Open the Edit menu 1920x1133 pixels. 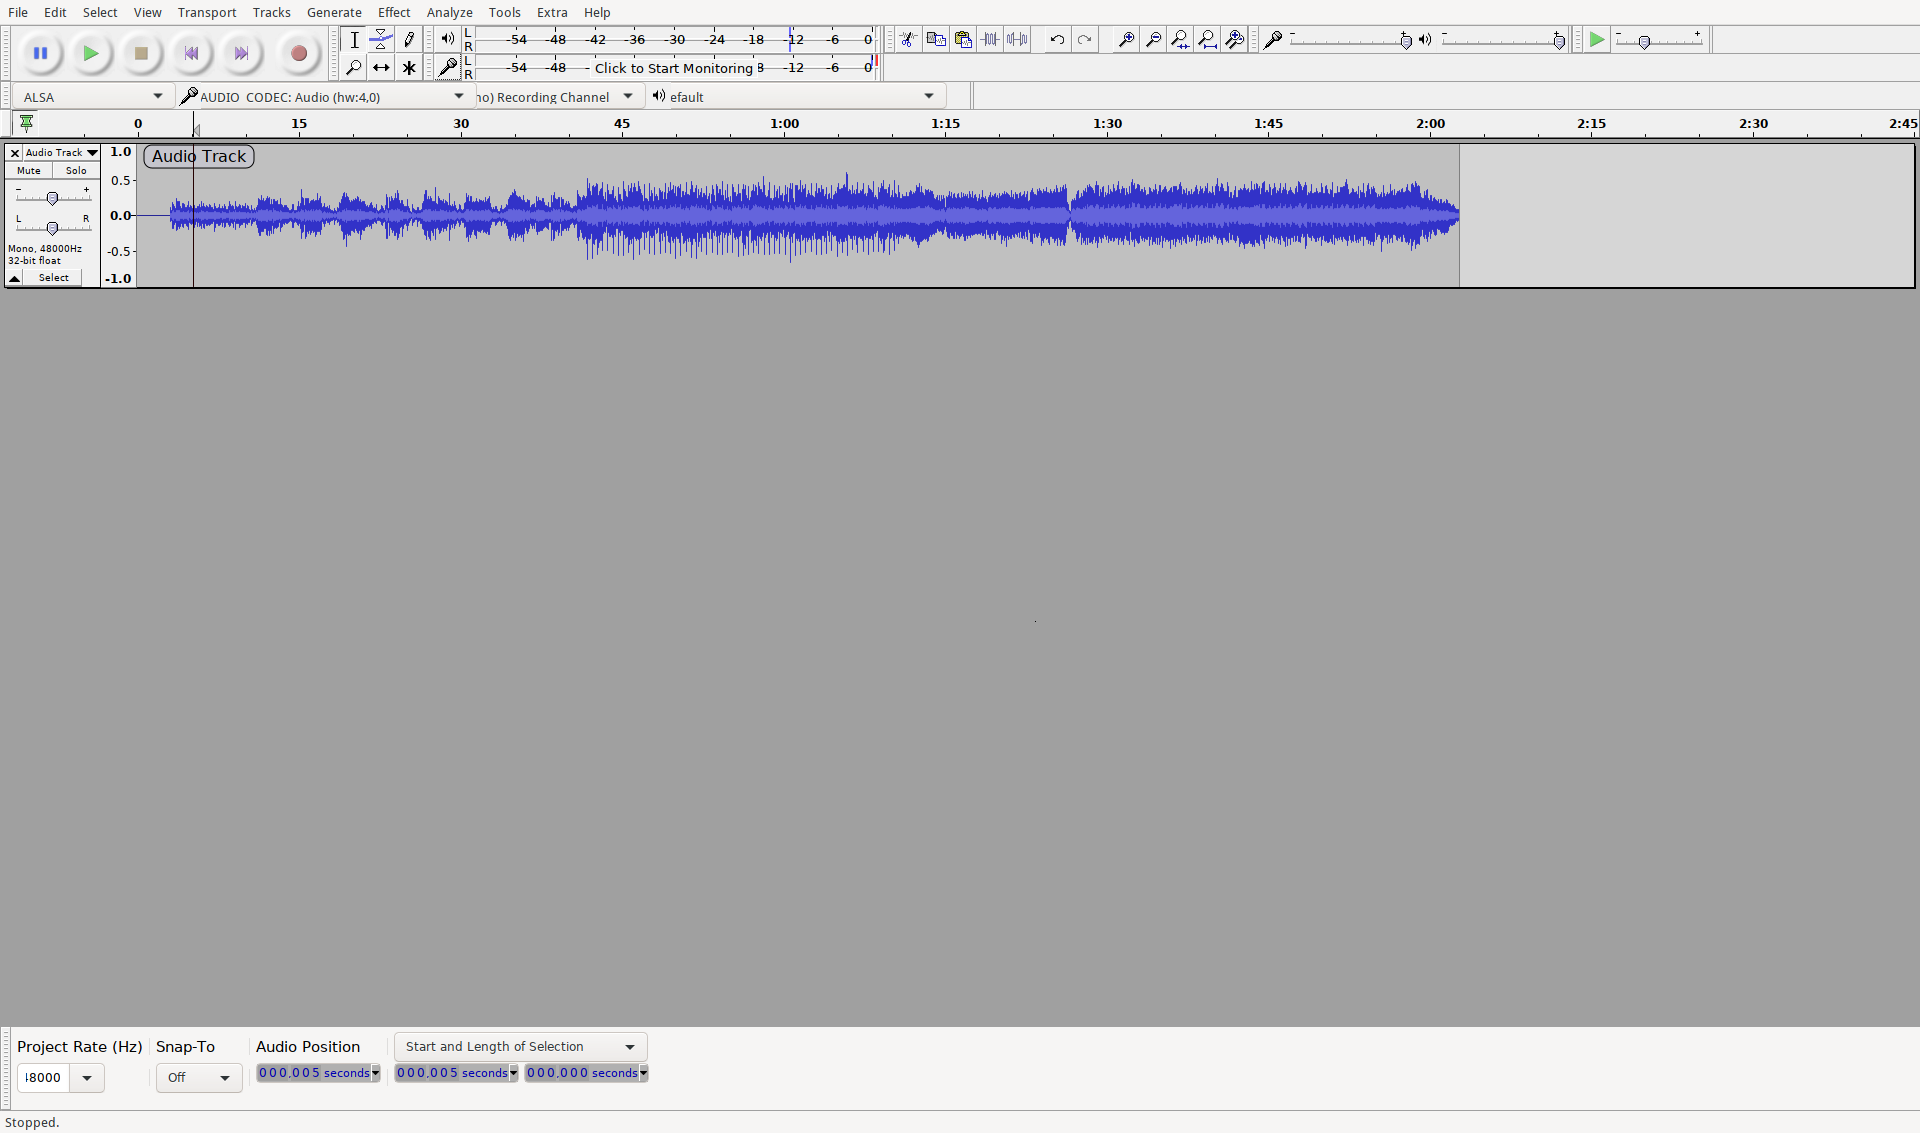[55, 12]
